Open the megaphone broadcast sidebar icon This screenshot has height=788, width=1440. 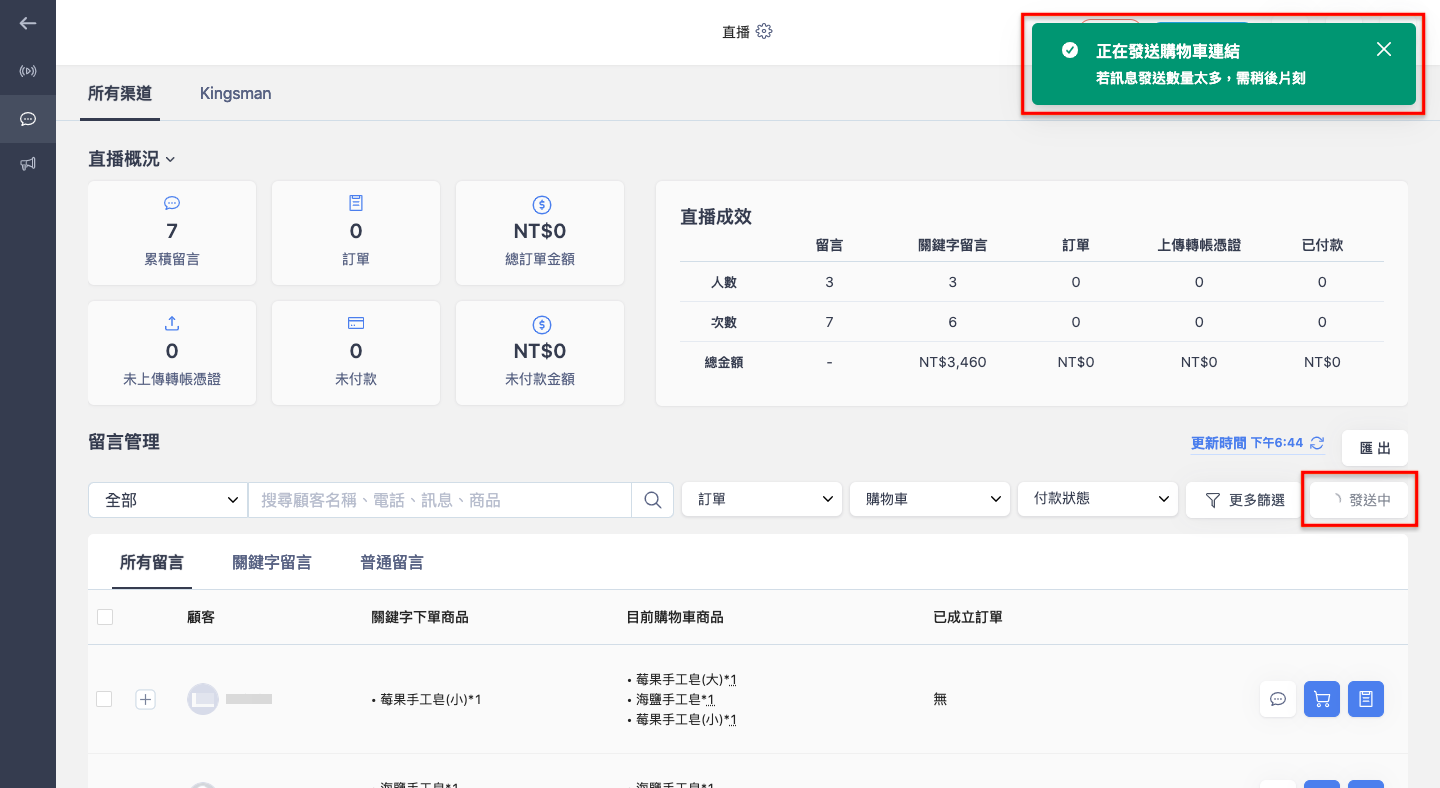pos(28,163)
